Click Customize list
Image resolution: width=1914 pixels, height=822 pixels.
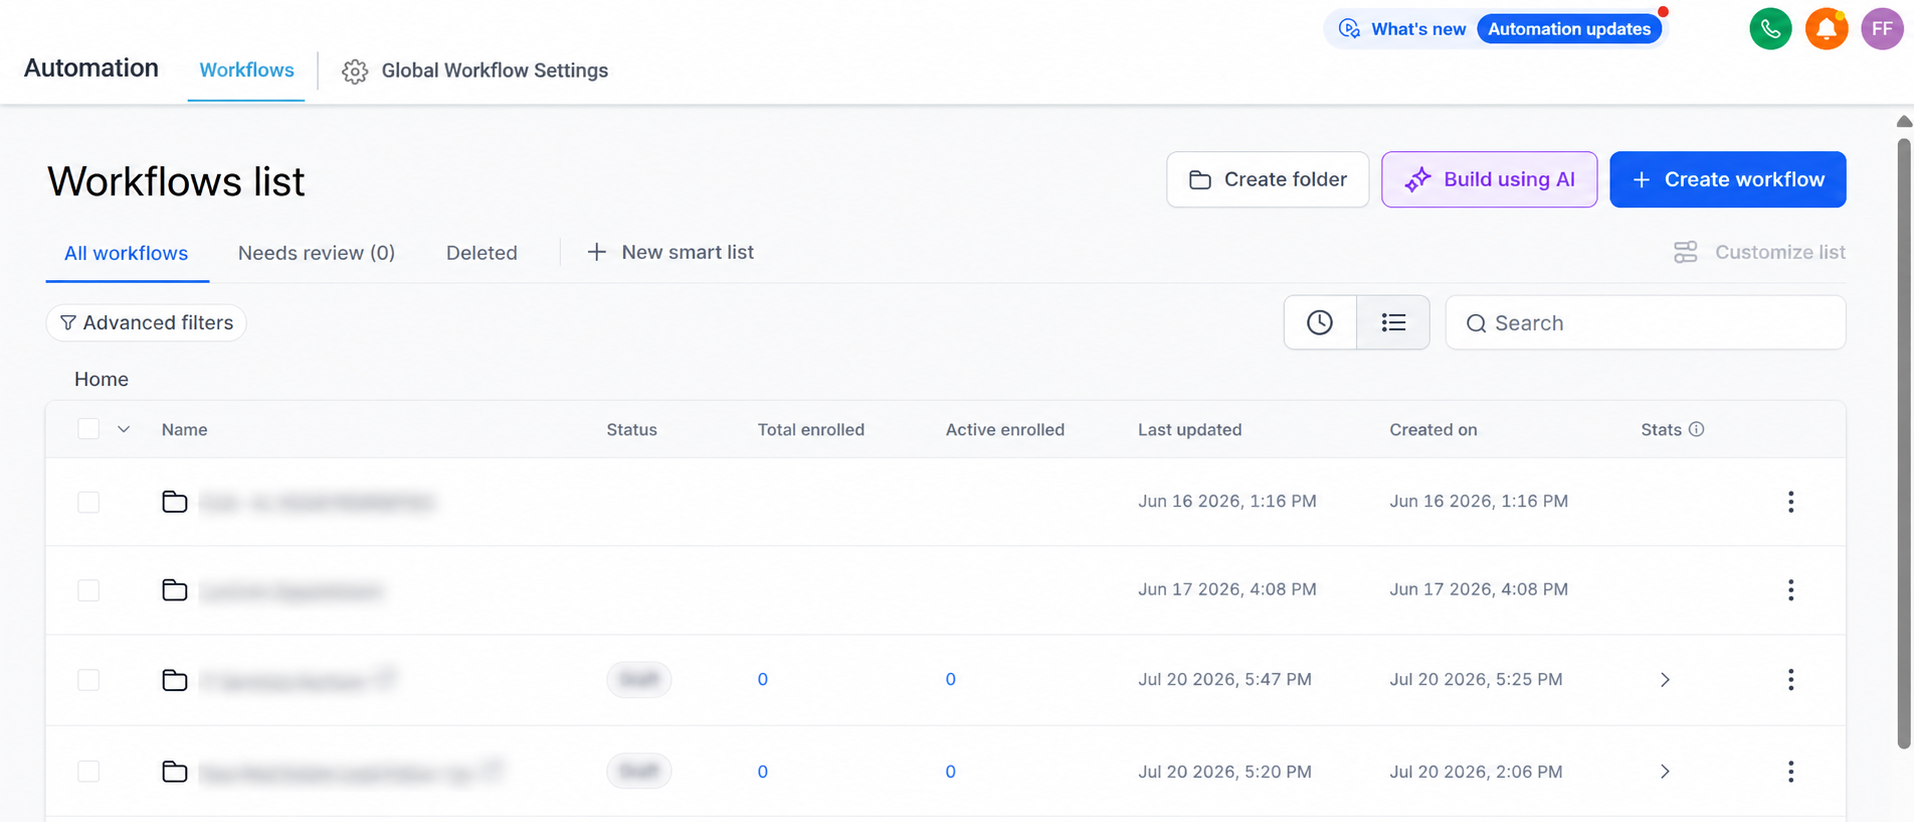point(1759,252)
